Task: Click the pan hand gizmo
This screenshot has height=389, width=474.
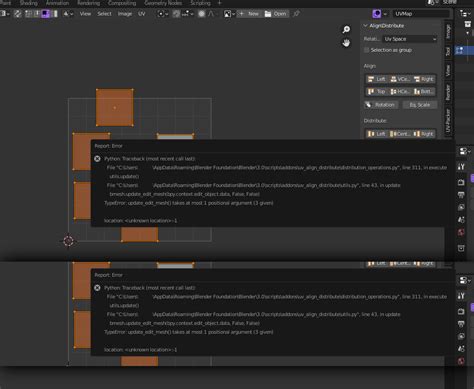Action: click(346, 43)
